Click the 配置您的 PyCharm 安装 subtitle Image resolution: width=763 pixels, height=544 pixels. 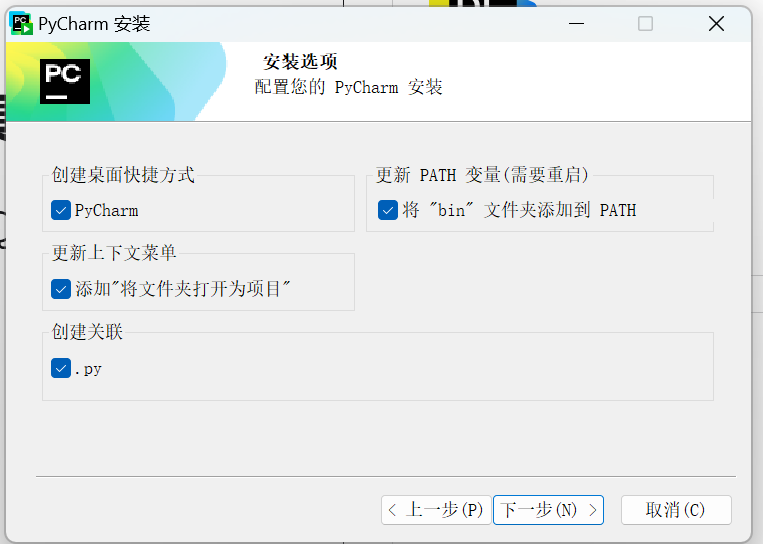348,88
